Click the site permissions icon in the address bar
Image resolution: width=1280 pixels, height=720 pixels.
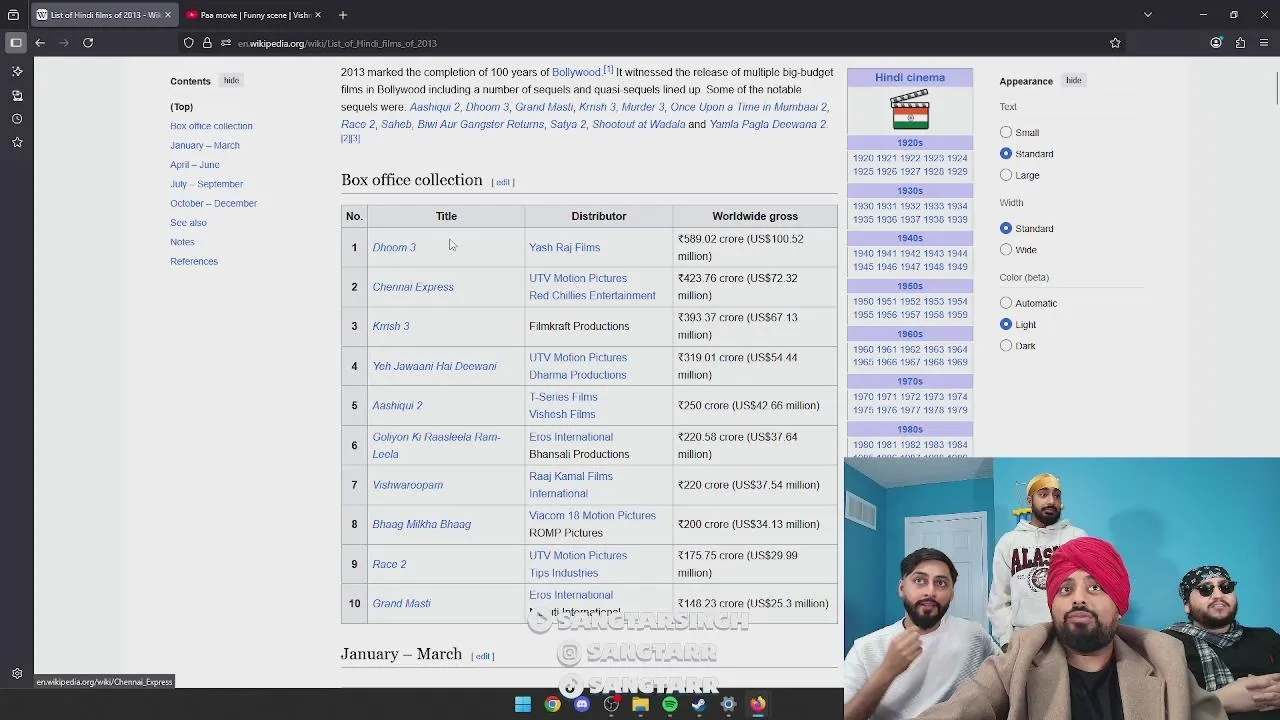coord(226,43)
